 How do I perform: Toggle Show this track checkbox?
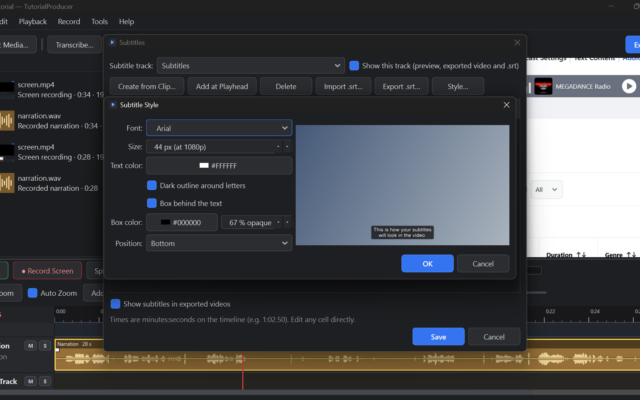(x=354, y=66)
